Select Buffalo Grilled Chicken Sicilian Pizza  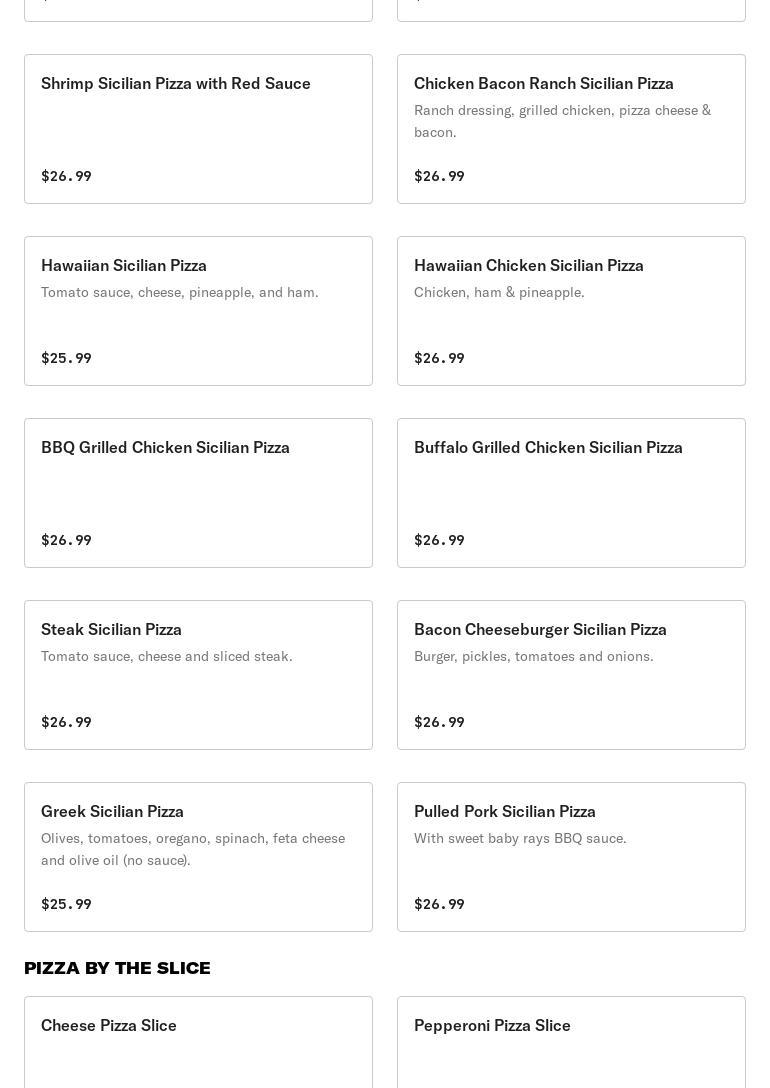point(571,493)
